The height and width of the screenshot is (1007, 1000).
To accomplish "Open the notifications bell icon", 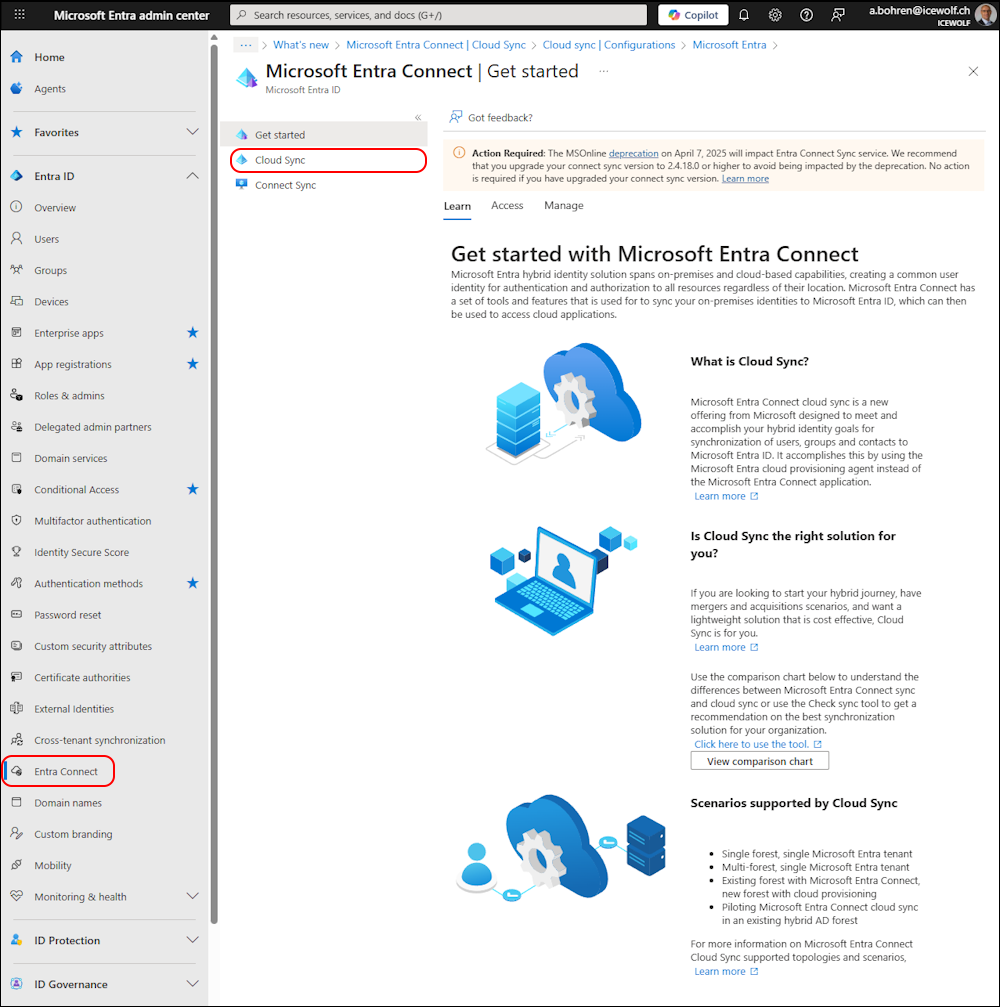I will [x=744, y=15].
